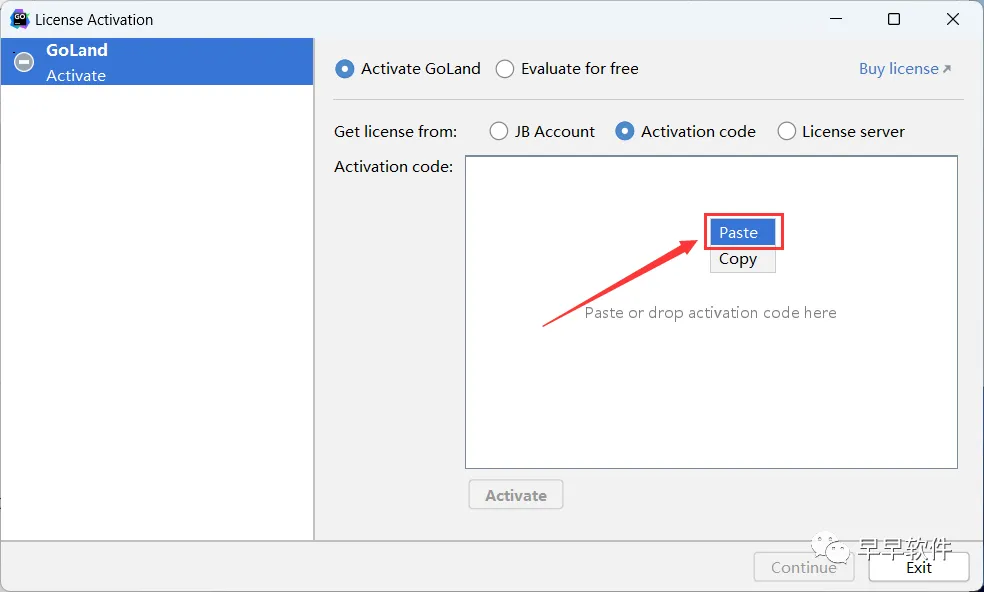Click placeholder text 'Paste or drop activation code here'
This screenshot has height=592, width=984.
(x=710, y=313)
